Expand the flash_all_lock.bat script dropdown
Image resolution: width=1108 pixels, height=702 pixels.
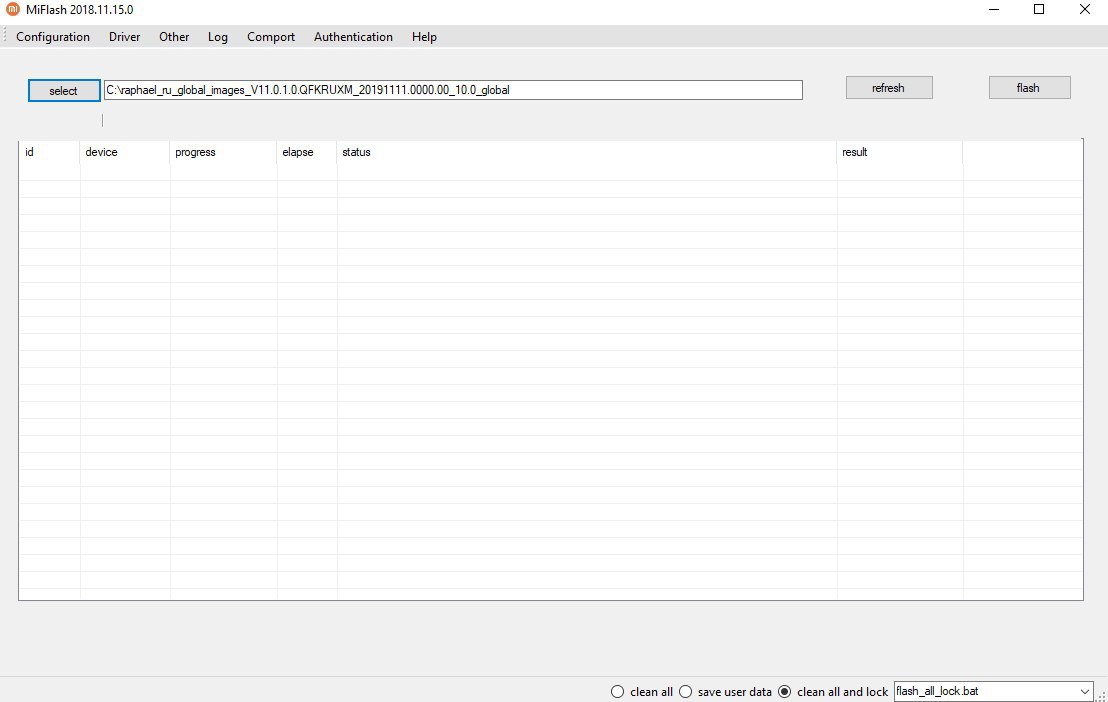1084,691
